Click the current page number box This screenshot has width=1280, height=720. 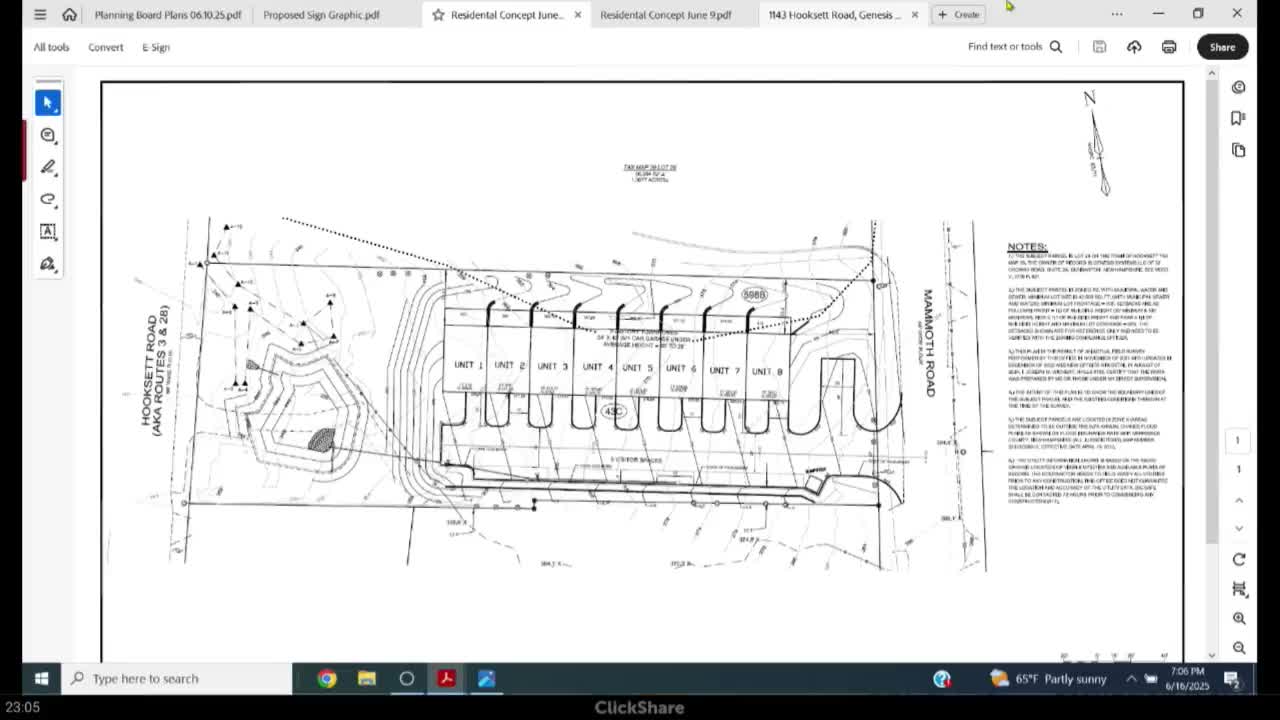tap(1237, 441)
